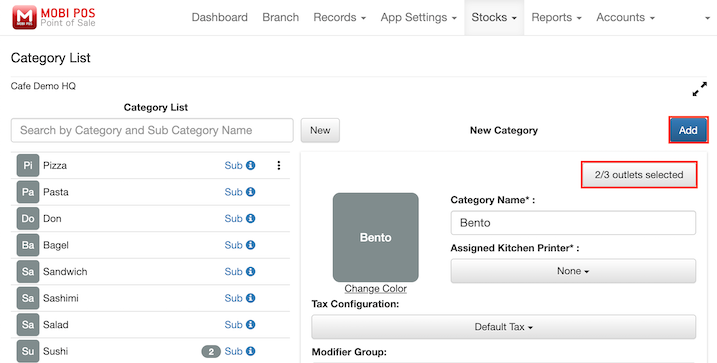Go to the Branch page

280,17
